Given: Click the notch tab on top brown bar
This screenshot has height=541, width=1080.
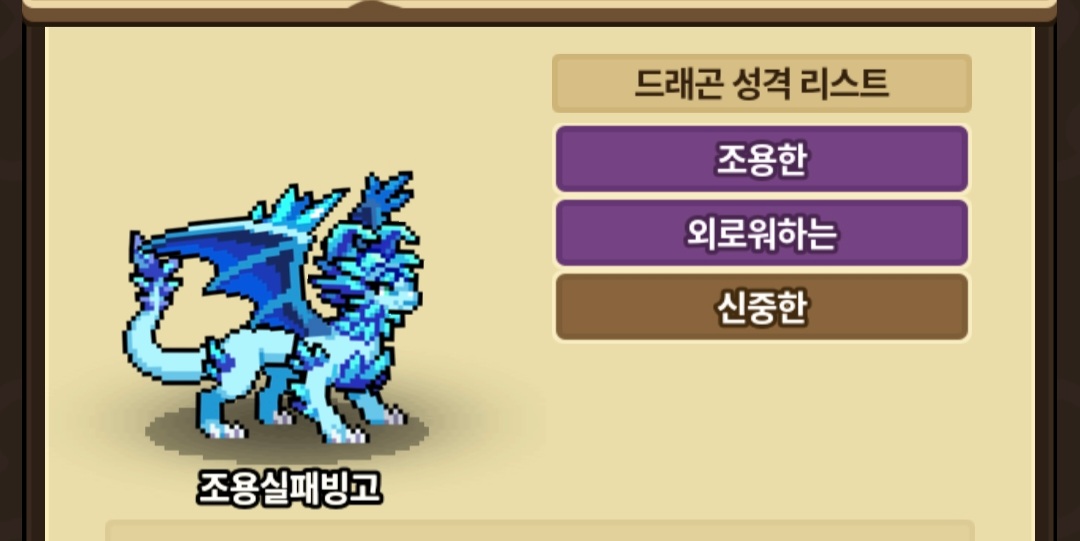Looking at the screenshot, I should point(376,5).
